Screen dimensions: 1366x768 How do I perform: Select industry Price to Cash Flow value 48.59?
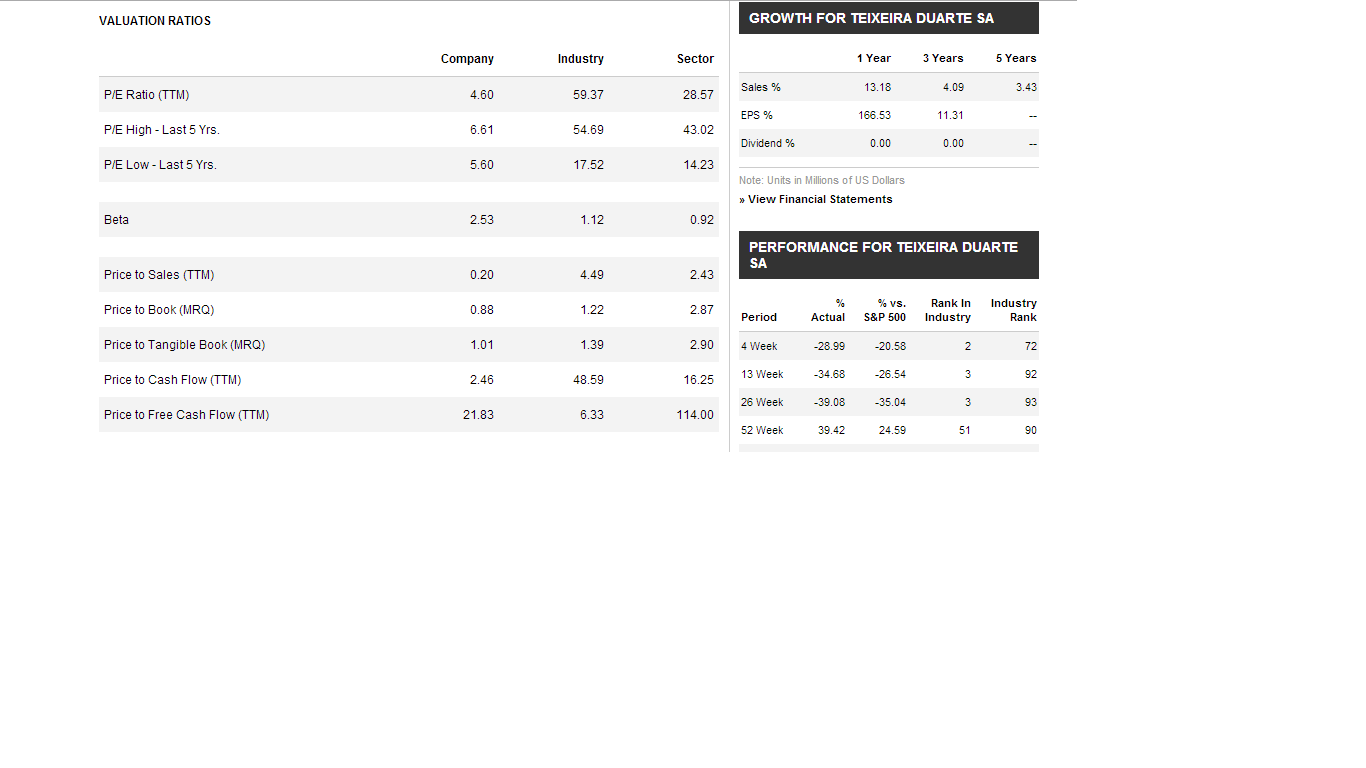(588, 380)
